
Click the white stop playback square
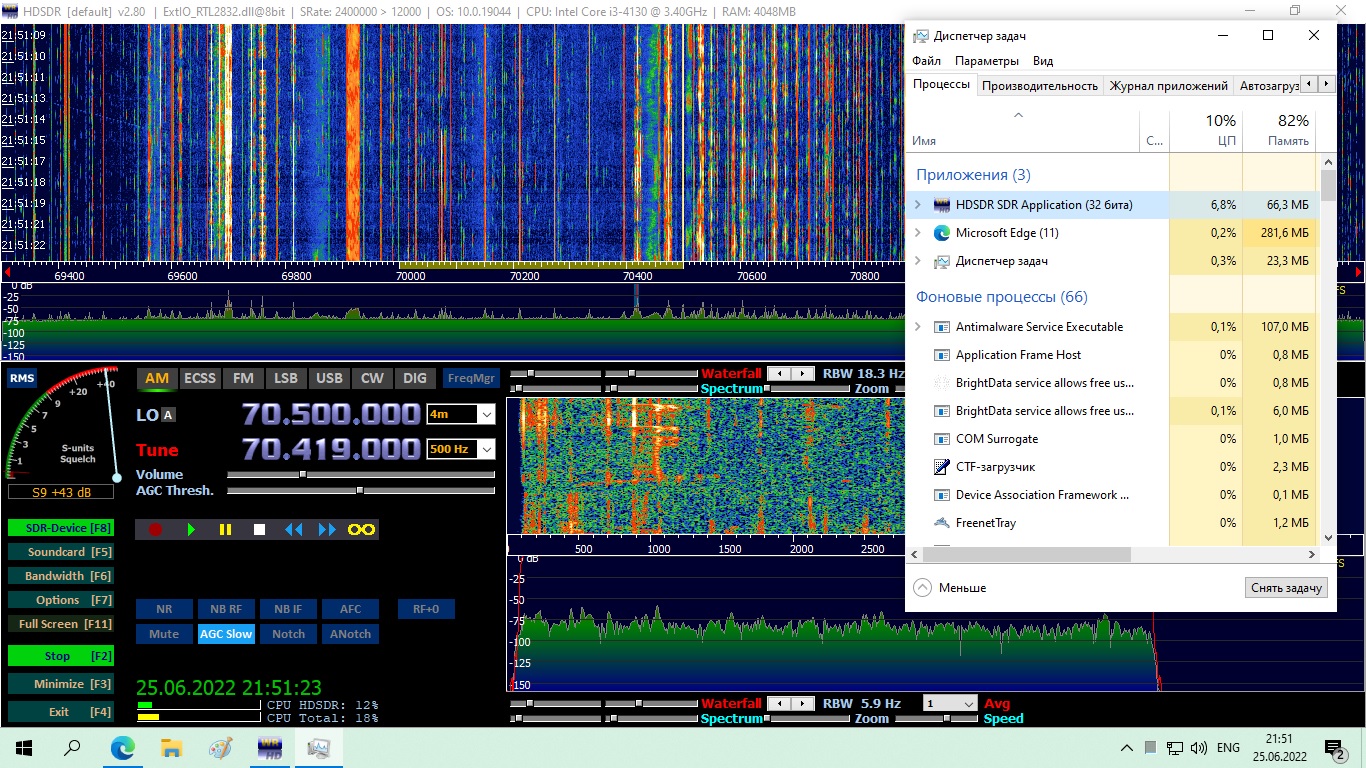[x=259, y=530]
